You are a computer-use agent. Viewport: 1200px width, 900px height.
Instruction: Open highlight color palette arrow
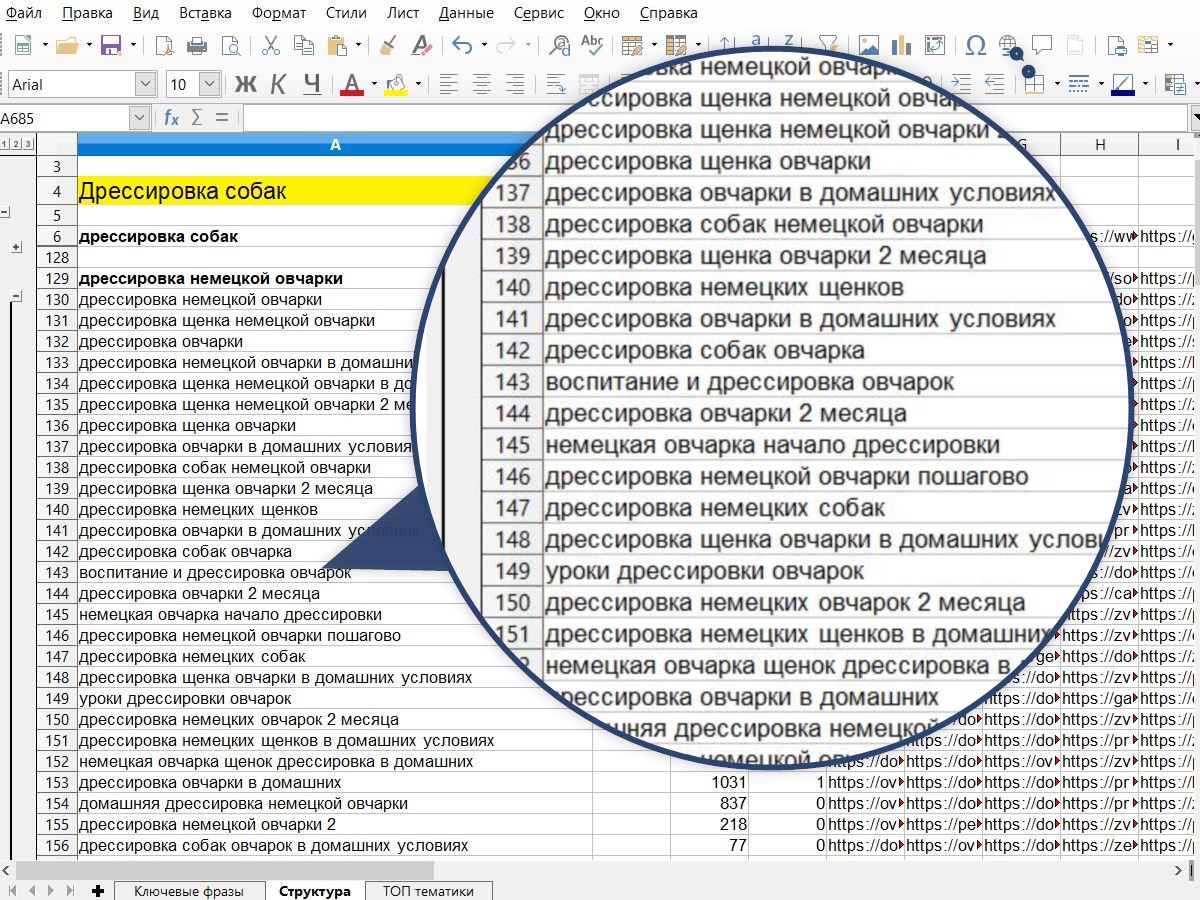pyautogui.click(x=418, y=84)
